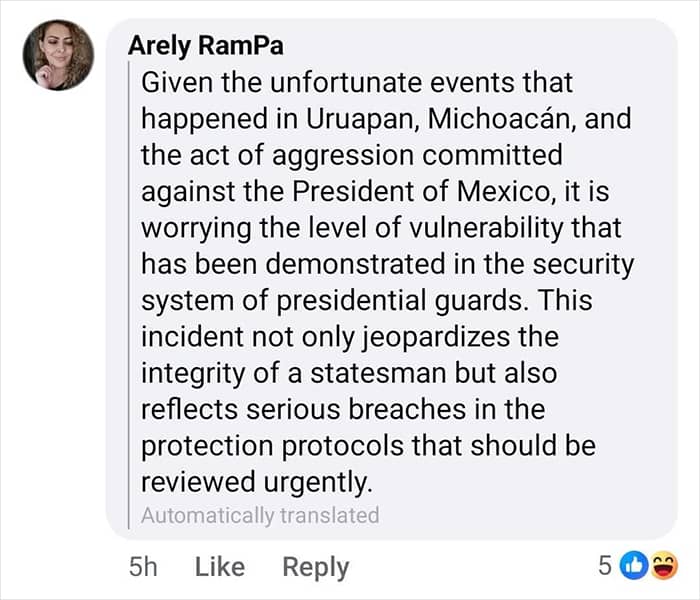Click the blue thumbs-up reaction icon
The height and width of the screenshot is (600, 700).
coord(634,566)
